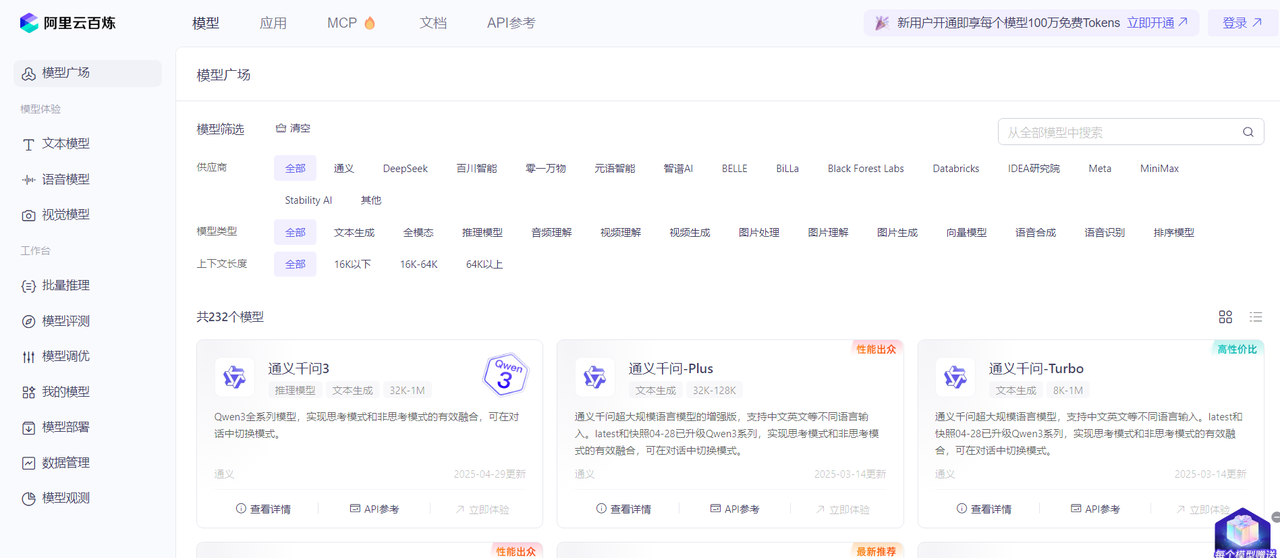Filter model type by 文本生成
Image resolution: width=1280 pixels, height=558 pixels.
354,232
